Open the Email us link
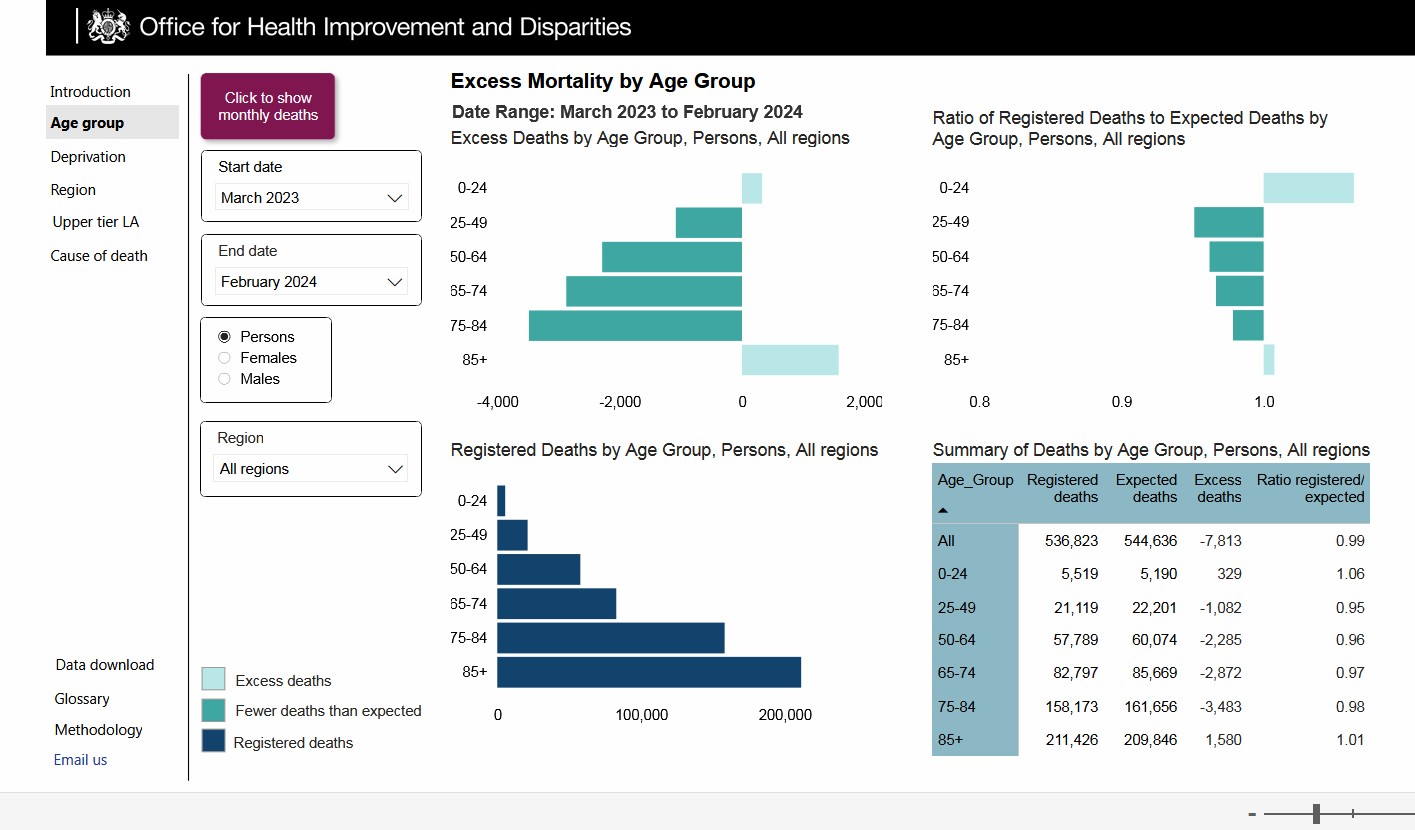The image size is (1415, 830). coord(80,760)
